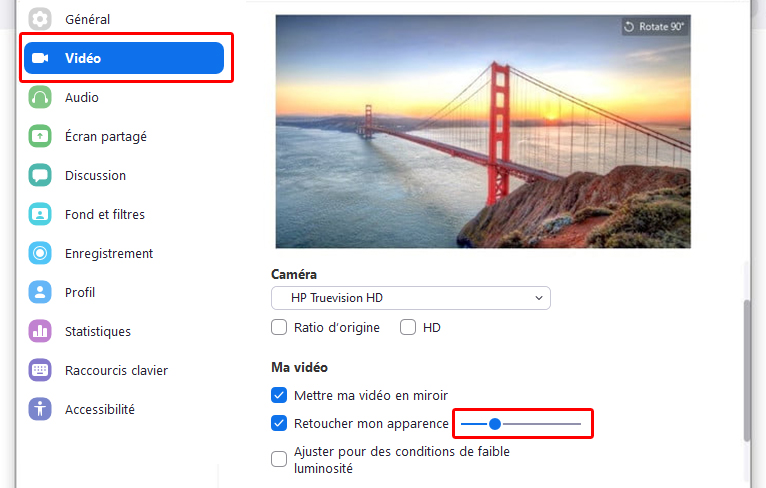Click the Statistiques bar chart icon
The image size is (766, 488).
(x=40, y=331)
